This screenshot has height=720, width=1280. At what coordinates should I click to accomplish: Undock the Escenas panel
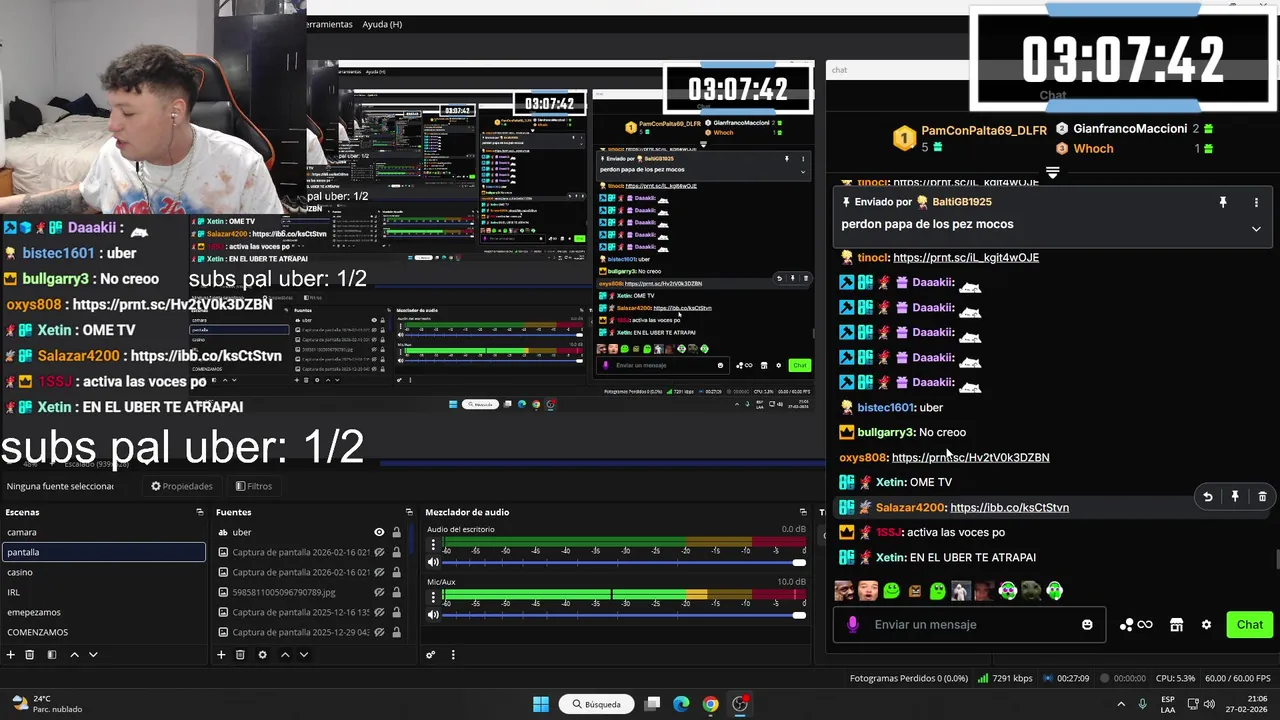199,512
